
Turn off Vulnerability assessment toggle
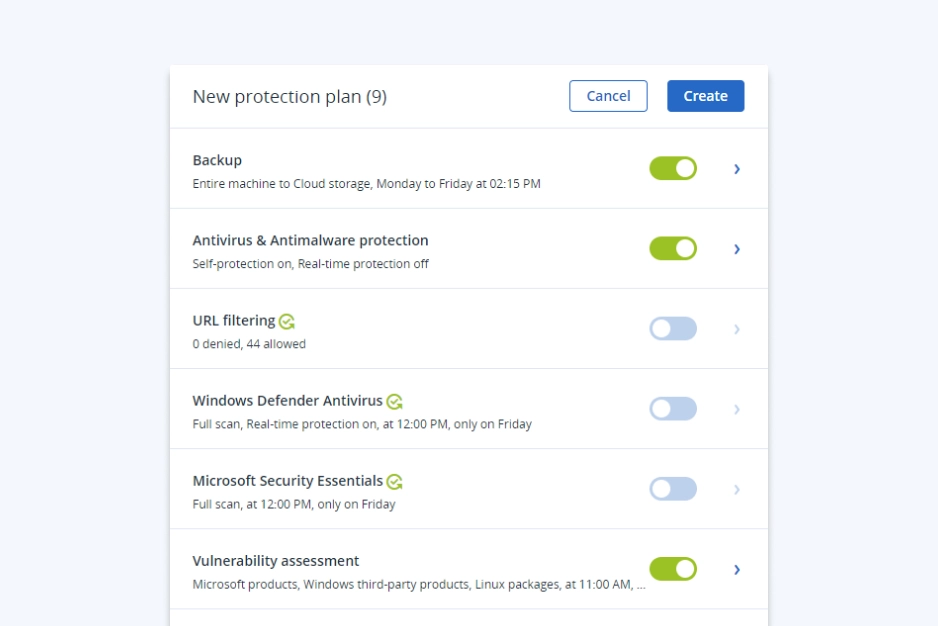pyautogui.click(x=673, y=569)
